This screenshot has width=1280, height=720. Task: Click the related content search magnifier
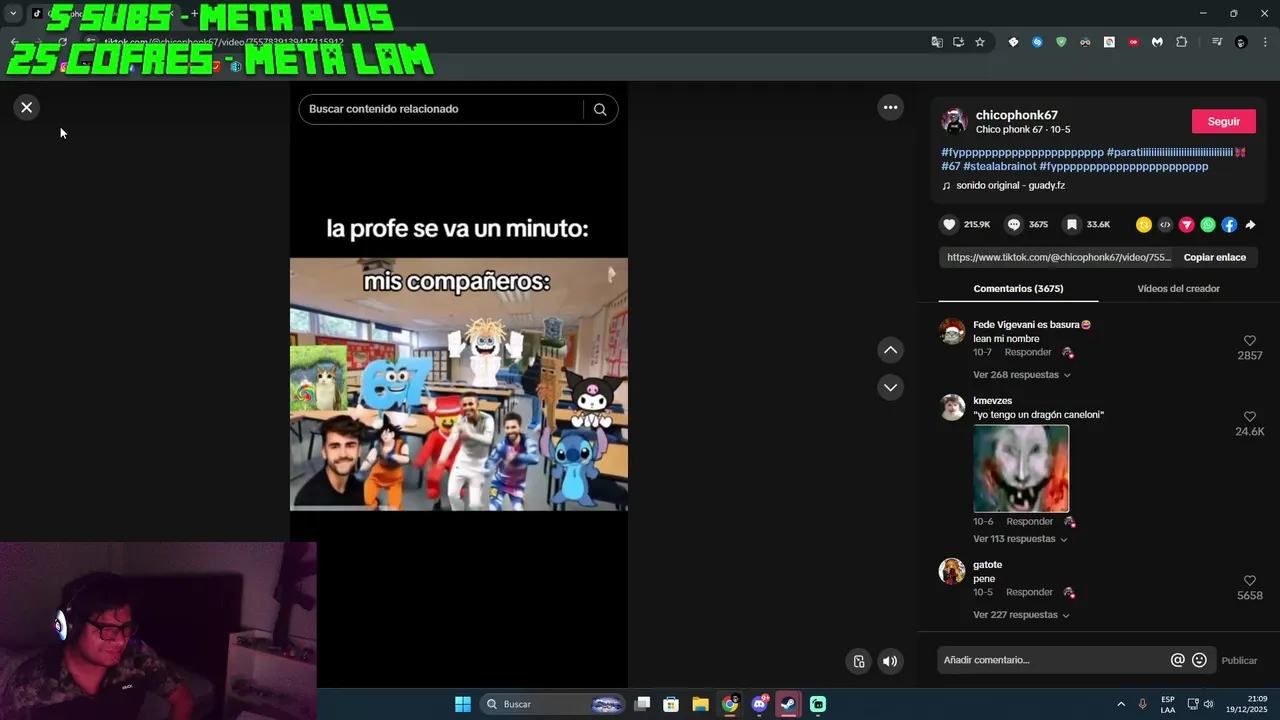(x=600, y=109)
